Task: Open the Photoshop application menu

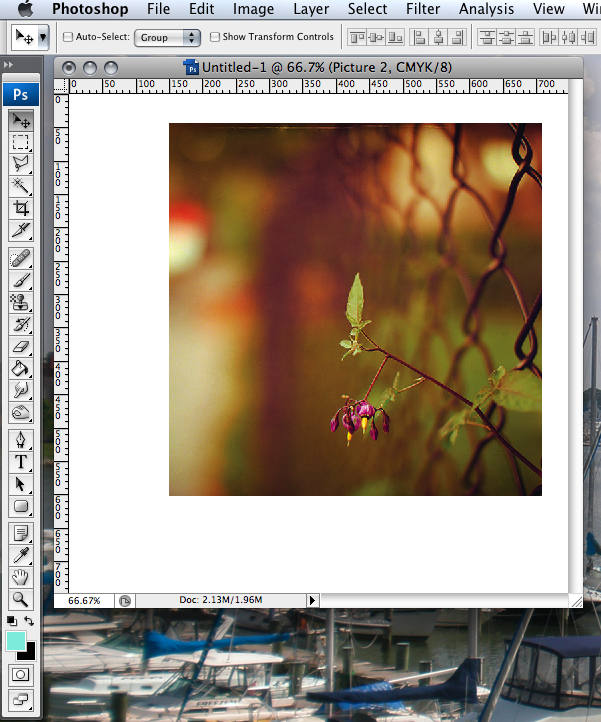Action: pos(90,9)
